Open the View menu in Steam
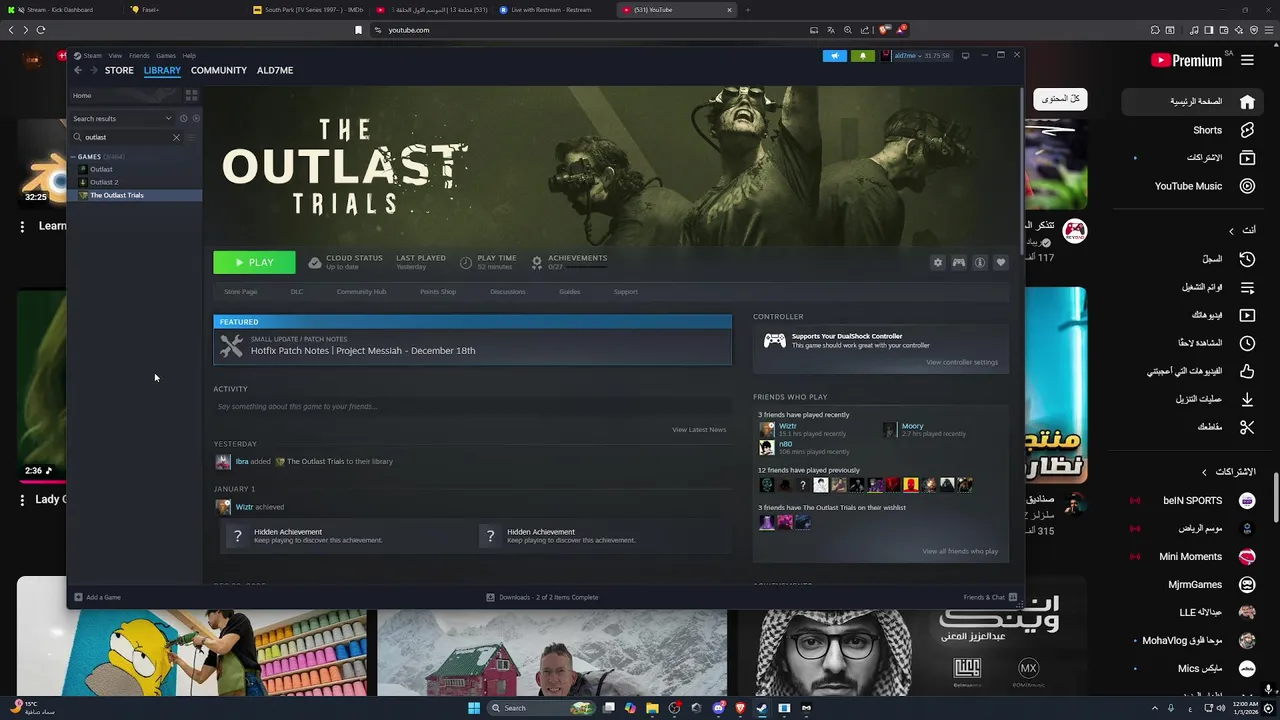This screenshot has height=720, width=1280. click(115, 56)
